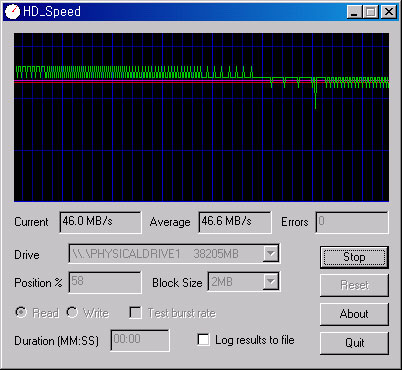Image resolution: width=402 pixels, height=370 pixels.
Task: Click the Current speed value 46.0 MB/s
Action: (x=100, y=222)
